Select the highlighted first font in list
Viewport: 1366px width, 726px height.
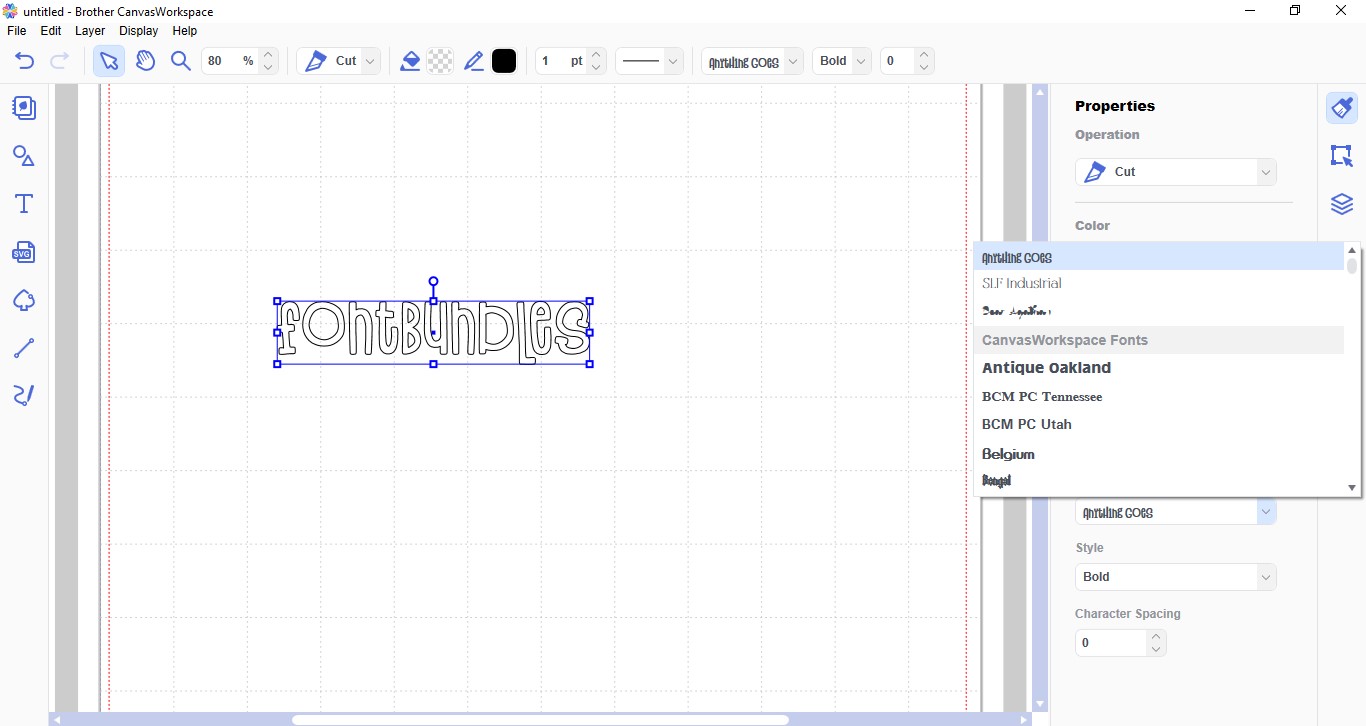[x=1158, y=257]
